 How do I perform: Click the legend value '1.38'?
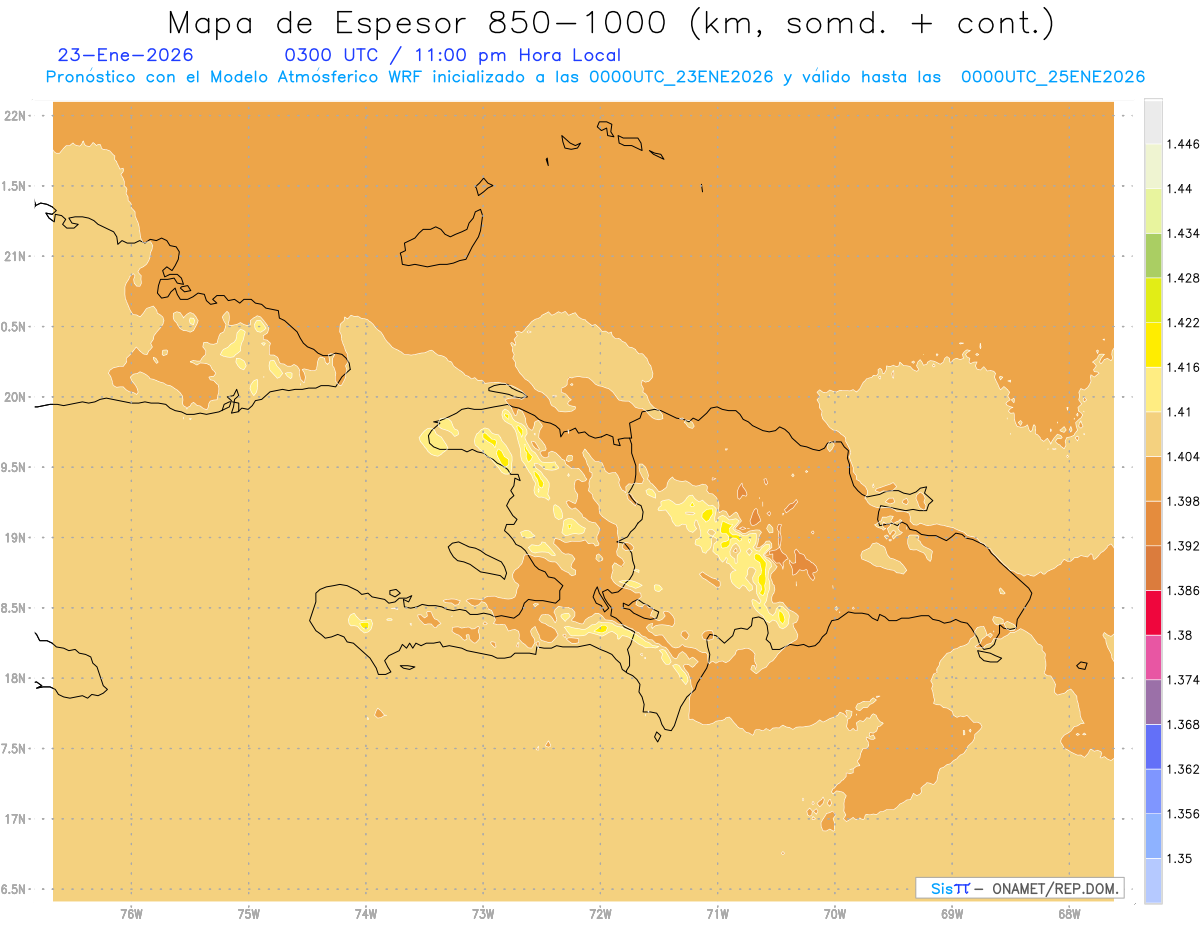click(1179, 635)
